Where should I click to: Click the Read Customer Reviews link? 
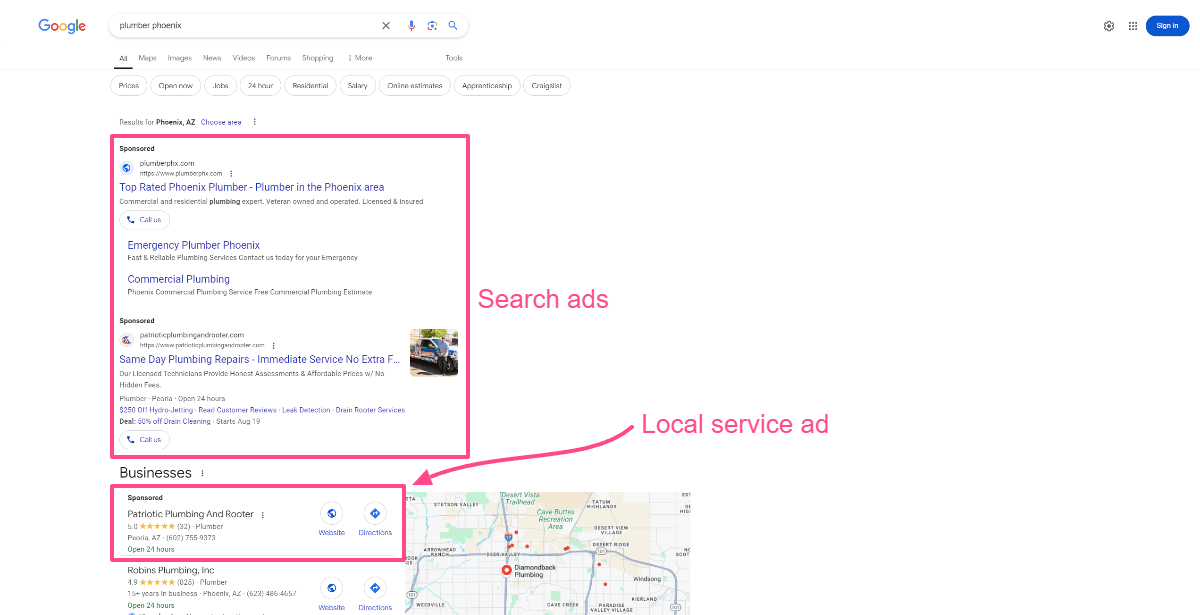click(x=238, y=410)
